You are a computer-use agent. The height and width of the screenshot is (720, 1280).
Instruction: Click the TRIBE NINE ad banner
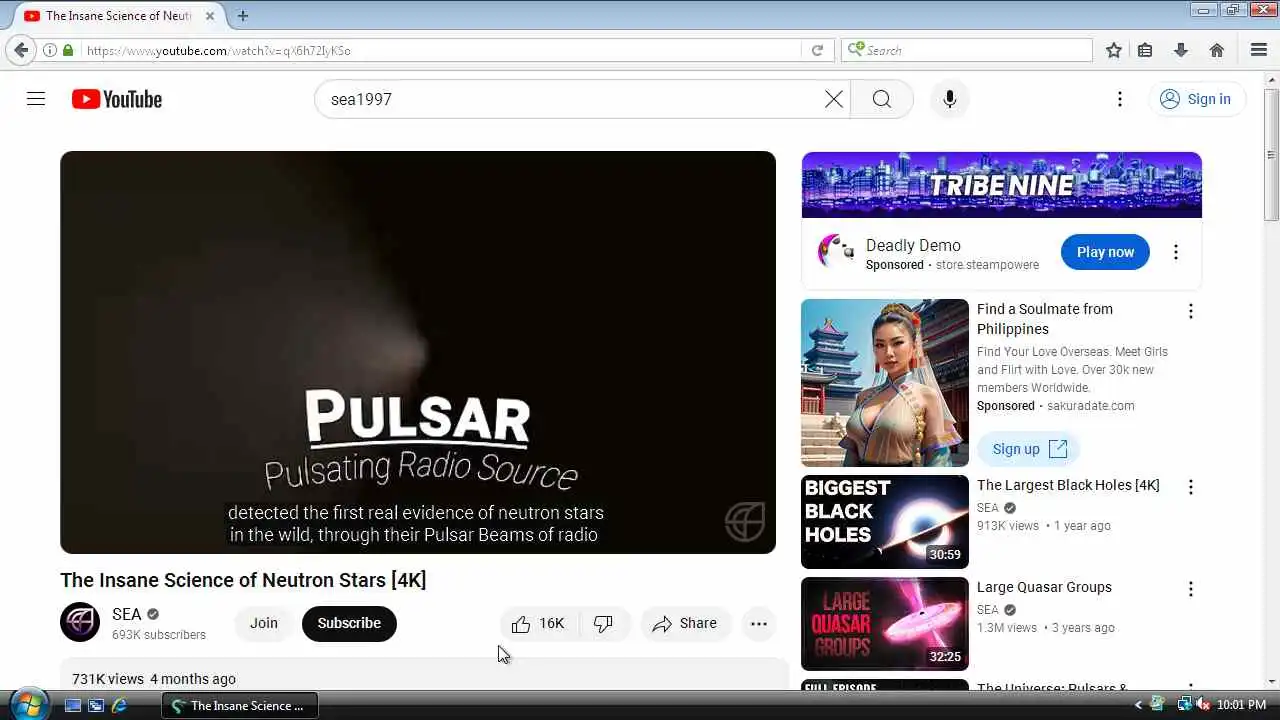1001,185
